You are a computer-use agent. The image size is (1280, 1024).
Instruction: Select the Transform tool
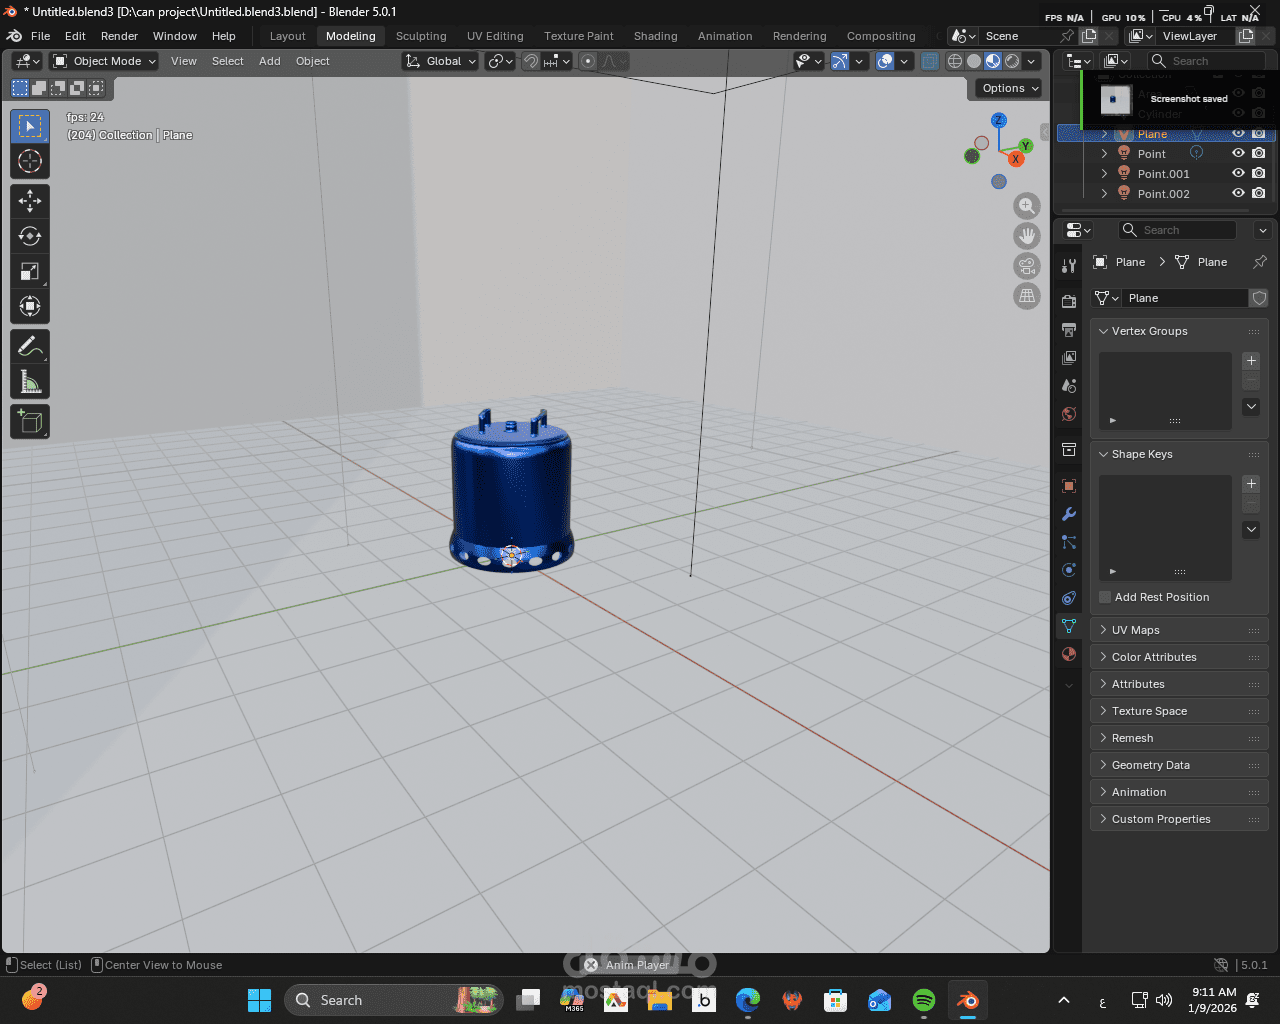point(30,306)
